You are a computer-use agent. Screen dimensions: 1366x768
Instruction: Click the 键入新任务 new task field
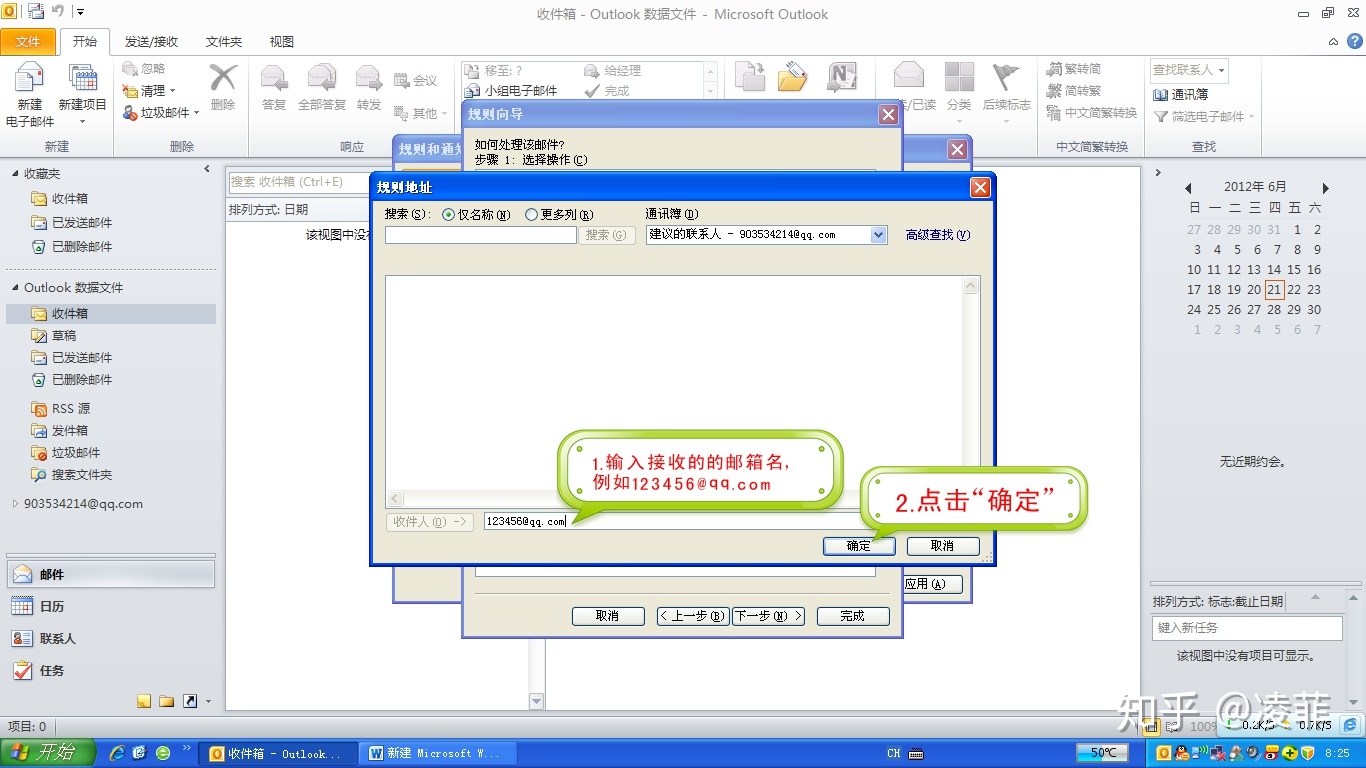(x=1247, y=628)
